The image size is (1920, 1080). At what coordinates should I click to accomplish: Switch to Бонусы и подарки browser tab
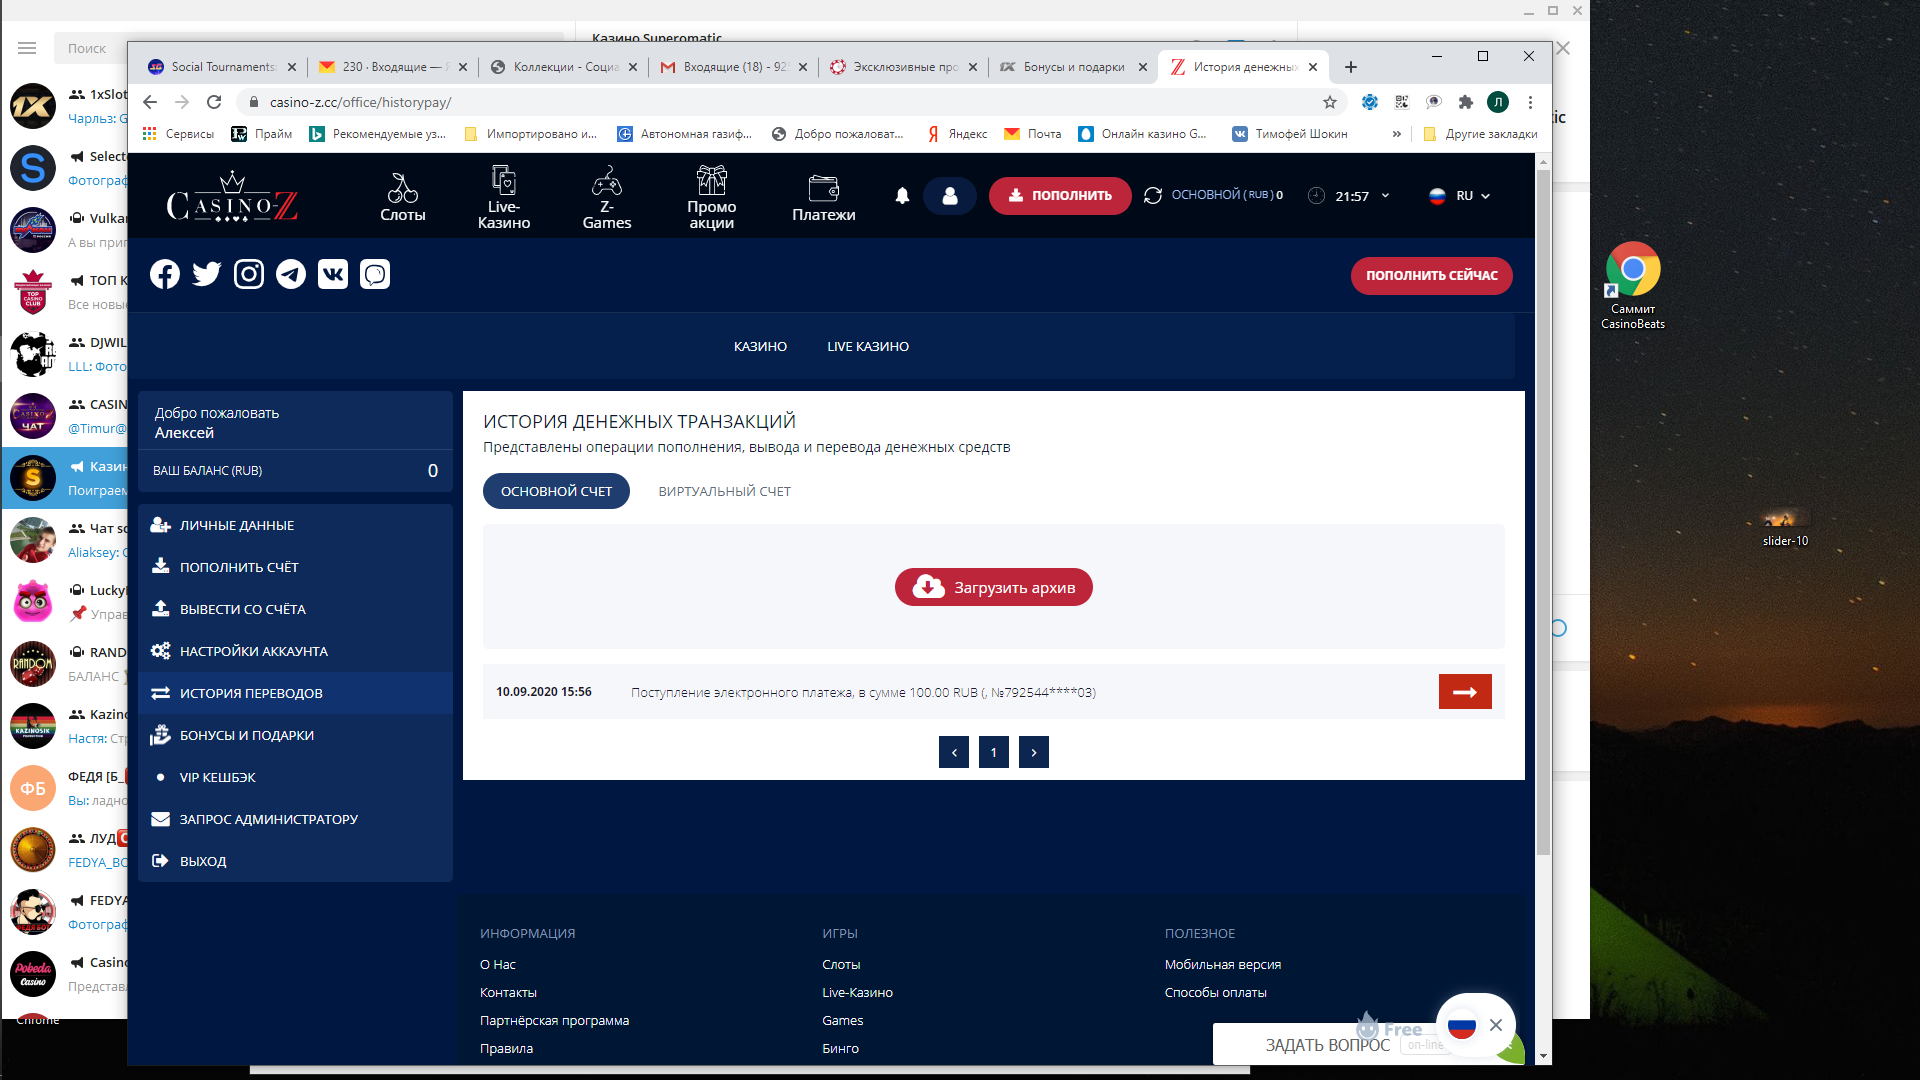click(x=1072, y=67)
